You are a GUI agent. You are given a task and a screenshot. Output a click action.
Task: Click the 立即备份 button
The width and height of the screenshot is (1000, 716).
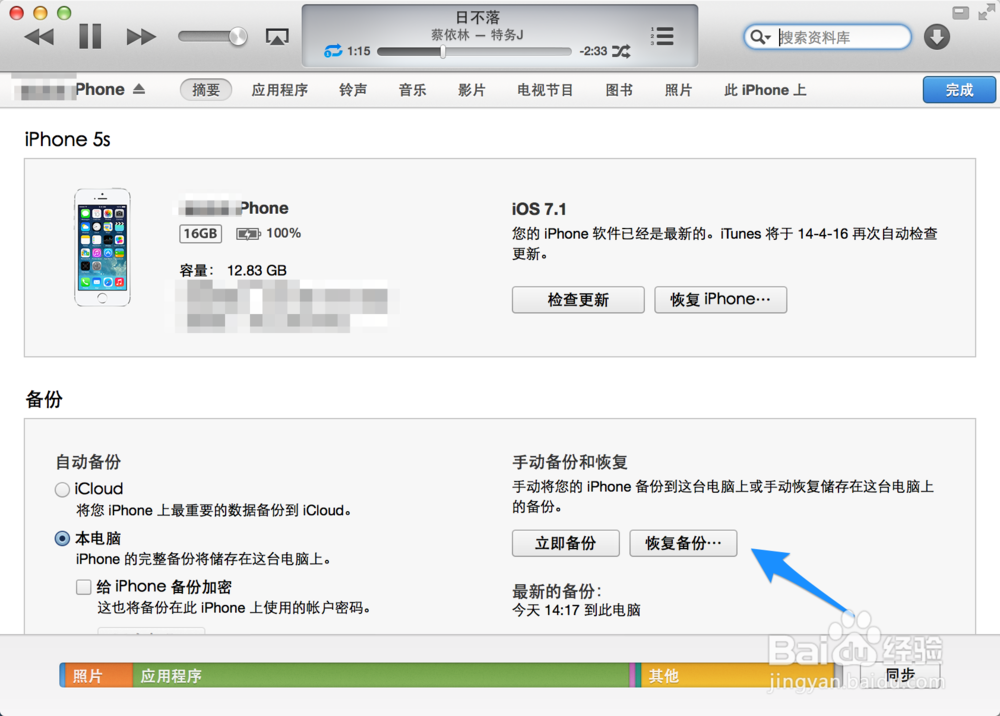(x=566, y=543)
